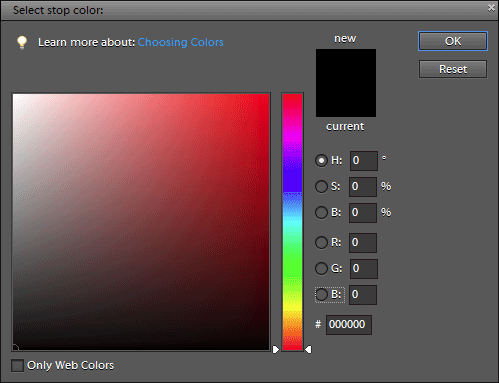Viewport: 499px width, 383px height.
Task: Click the right hue slider arrow handle
Action: tap(308, 349)
